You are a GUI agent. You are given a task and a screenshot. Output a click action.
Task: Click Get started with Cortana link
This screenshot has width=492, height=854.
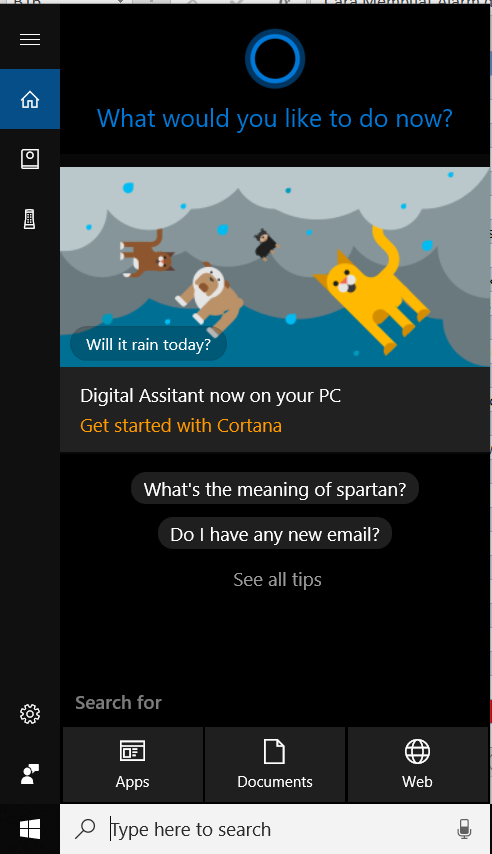click(181, 425)
